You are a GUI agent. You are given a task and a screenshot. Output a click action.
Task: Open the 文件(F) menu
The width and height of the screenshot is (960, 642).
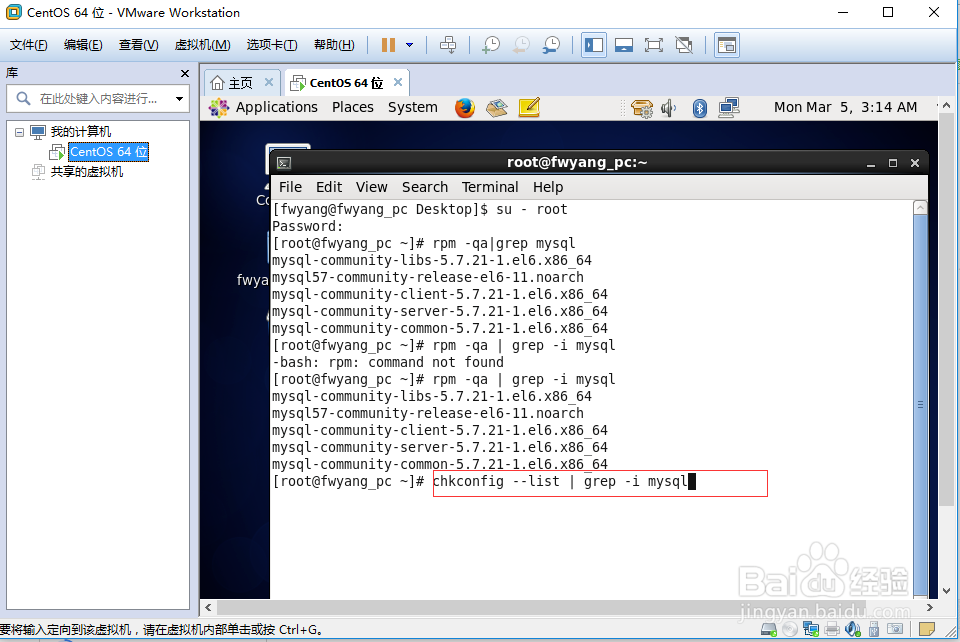29,45
